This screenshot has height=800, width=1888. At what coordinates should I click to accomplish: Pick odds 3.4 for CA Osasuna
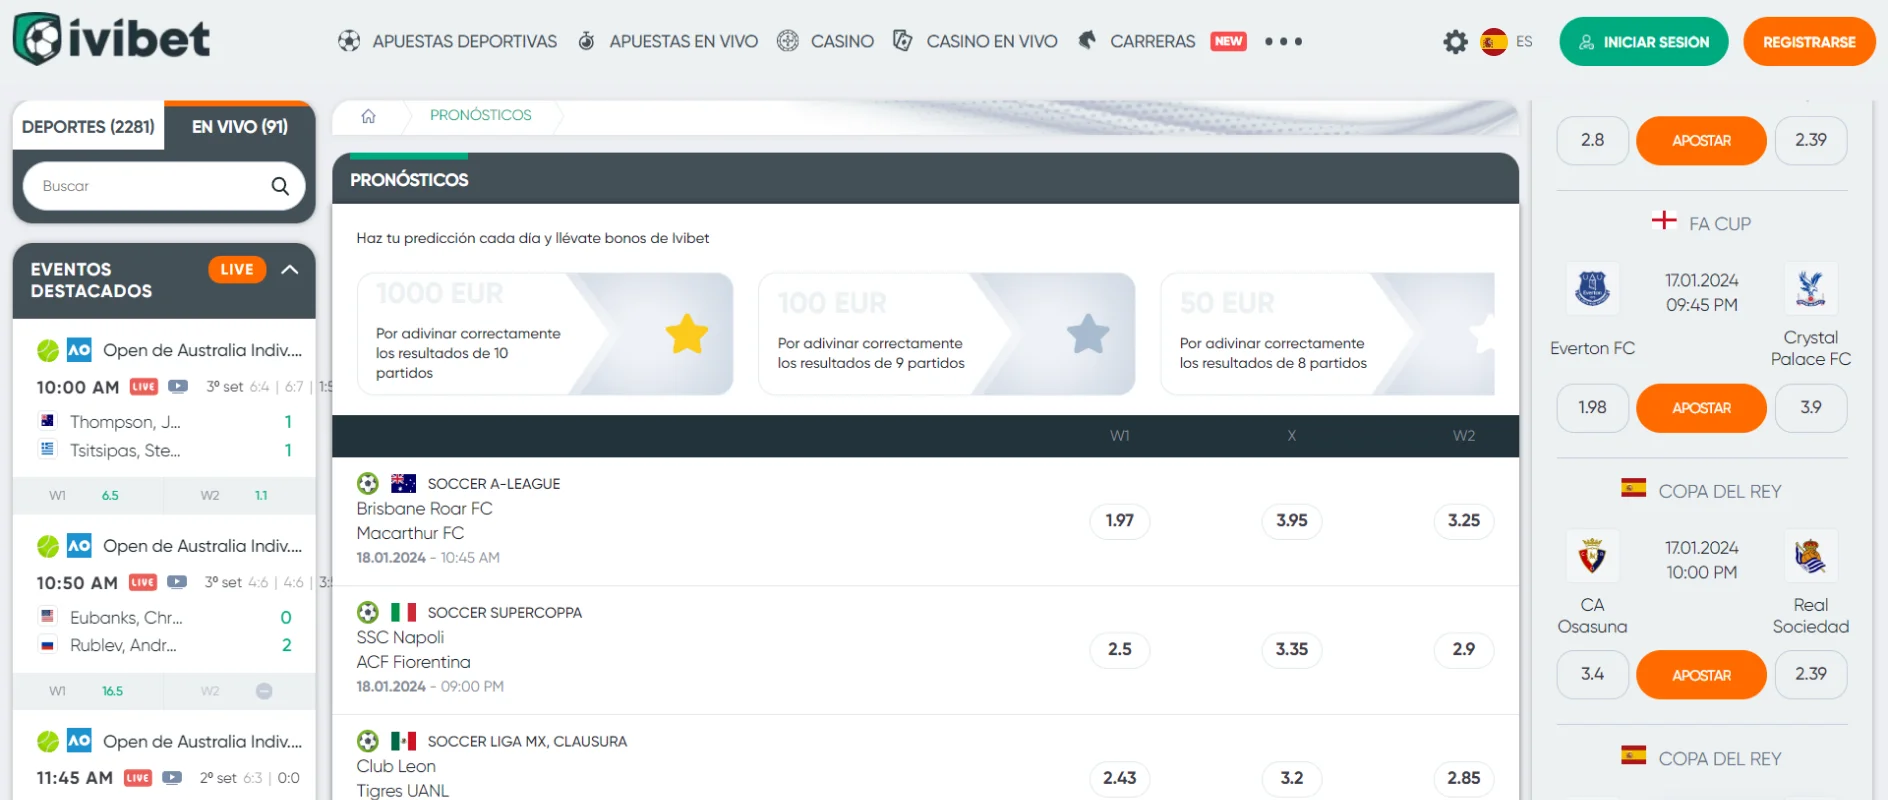[1592, 675]
